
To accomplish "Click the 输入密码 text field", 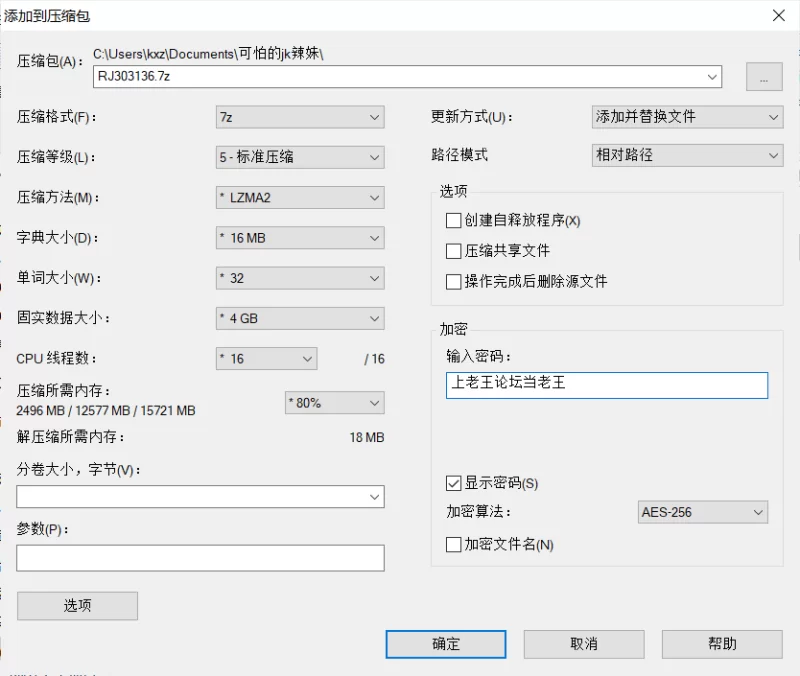I will pos(606,385).
